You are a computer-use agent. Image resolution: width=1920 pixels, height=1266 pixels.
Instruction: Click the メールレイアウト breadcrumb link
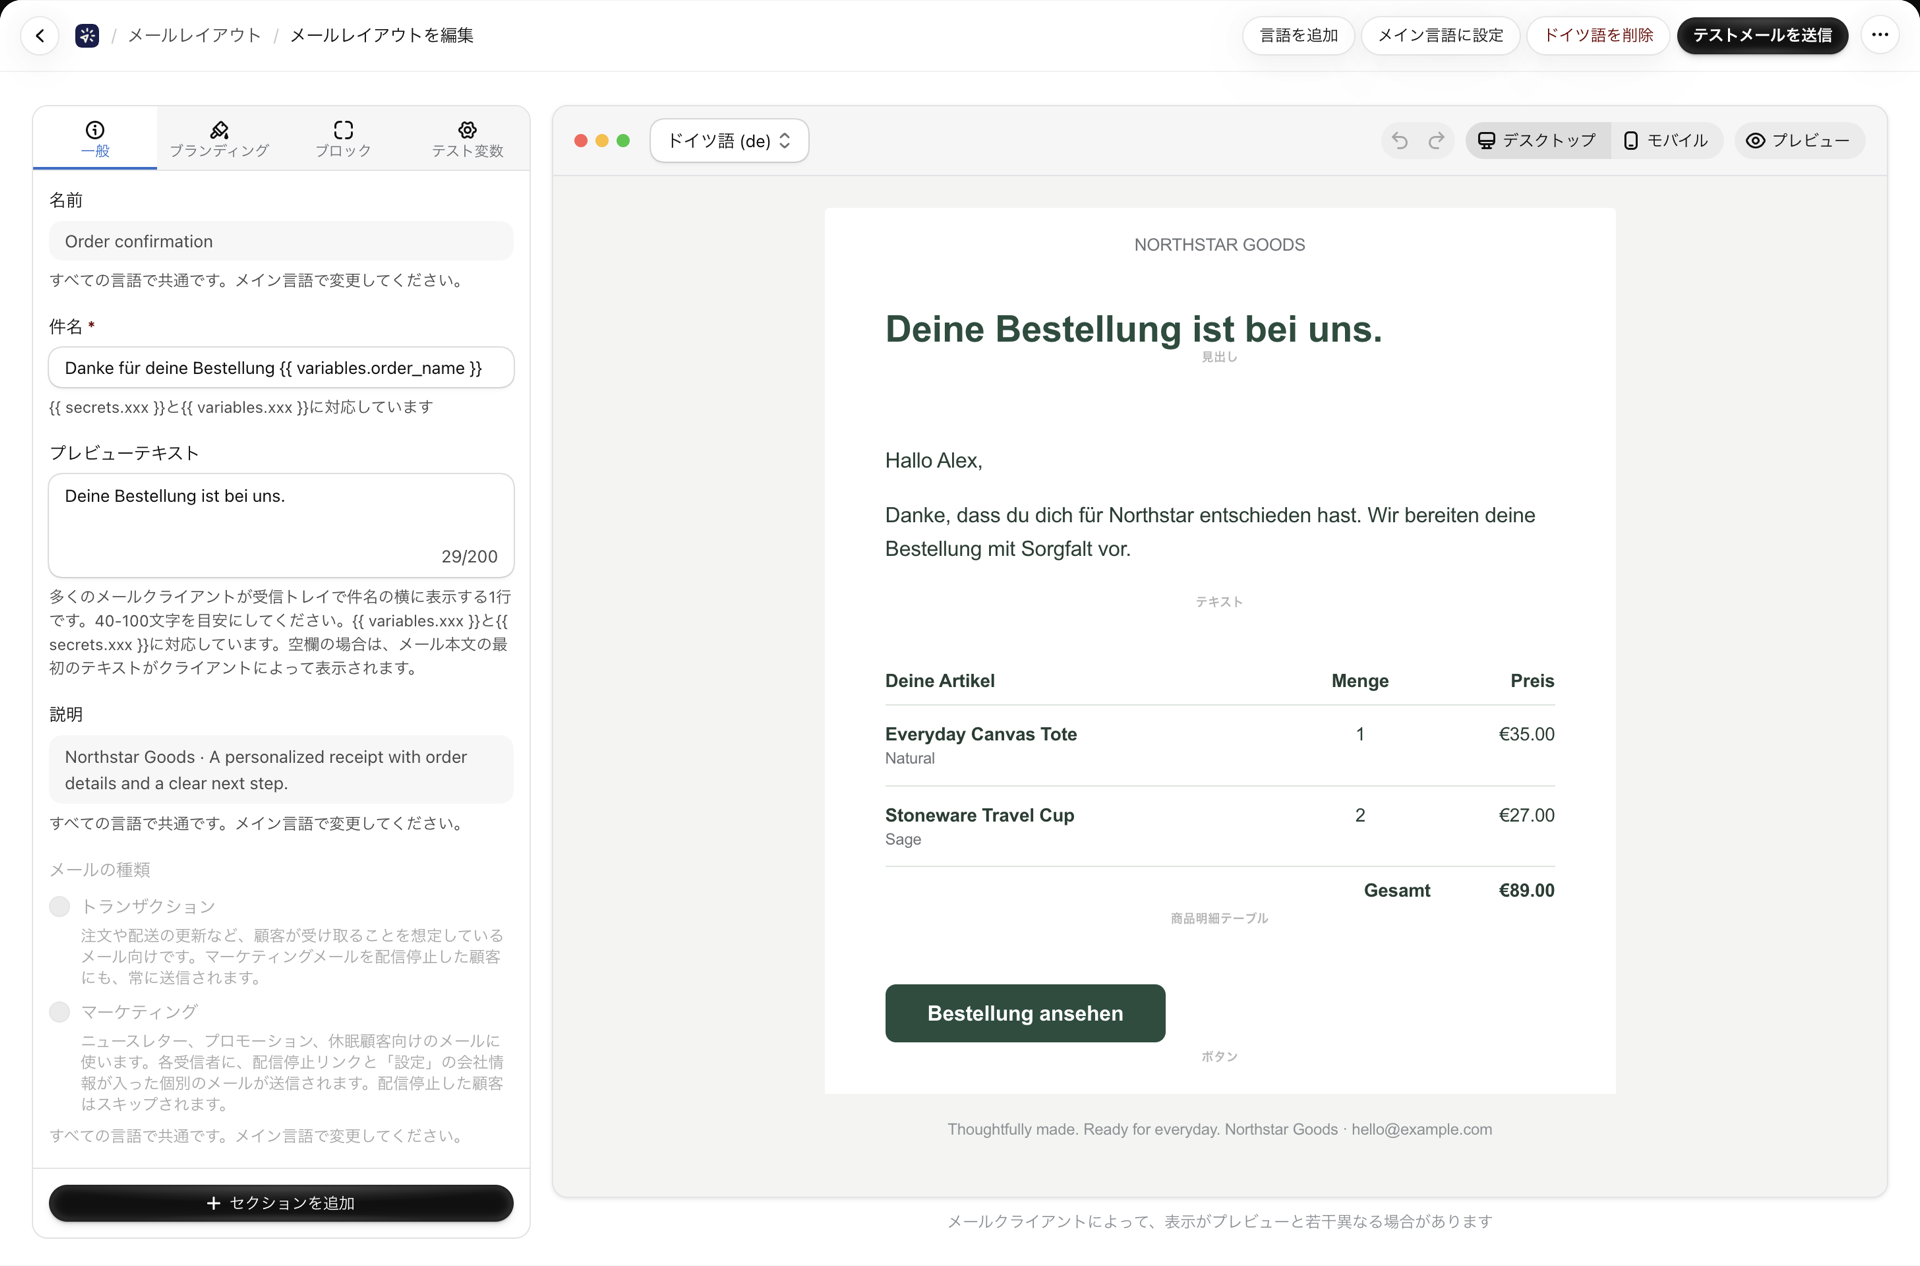[194, 36]
